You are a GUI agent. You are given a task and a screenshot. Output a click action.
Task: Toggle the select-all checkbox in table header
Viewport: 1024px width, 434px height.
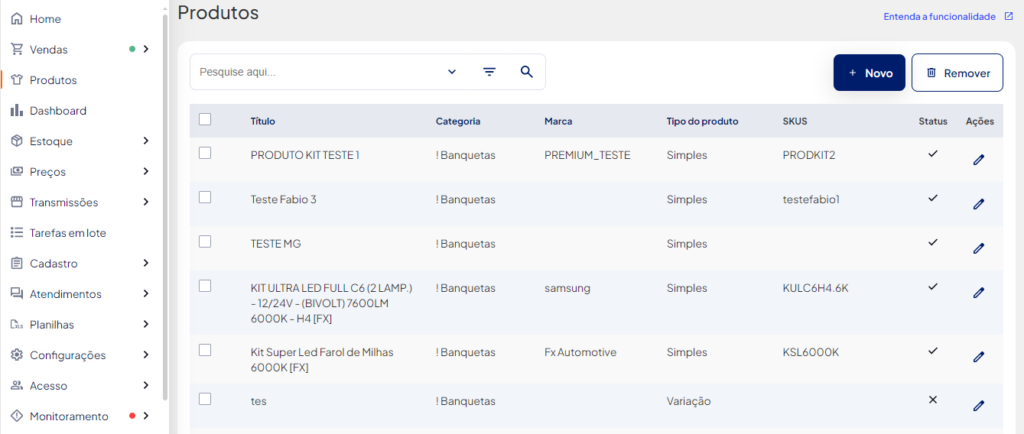tap(205, 119)
